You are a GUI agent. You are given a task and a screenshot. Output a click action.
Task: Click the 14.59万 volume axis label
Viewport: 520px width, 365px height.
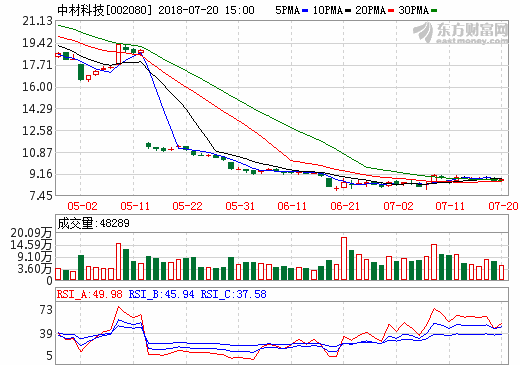tap(31, 245)
